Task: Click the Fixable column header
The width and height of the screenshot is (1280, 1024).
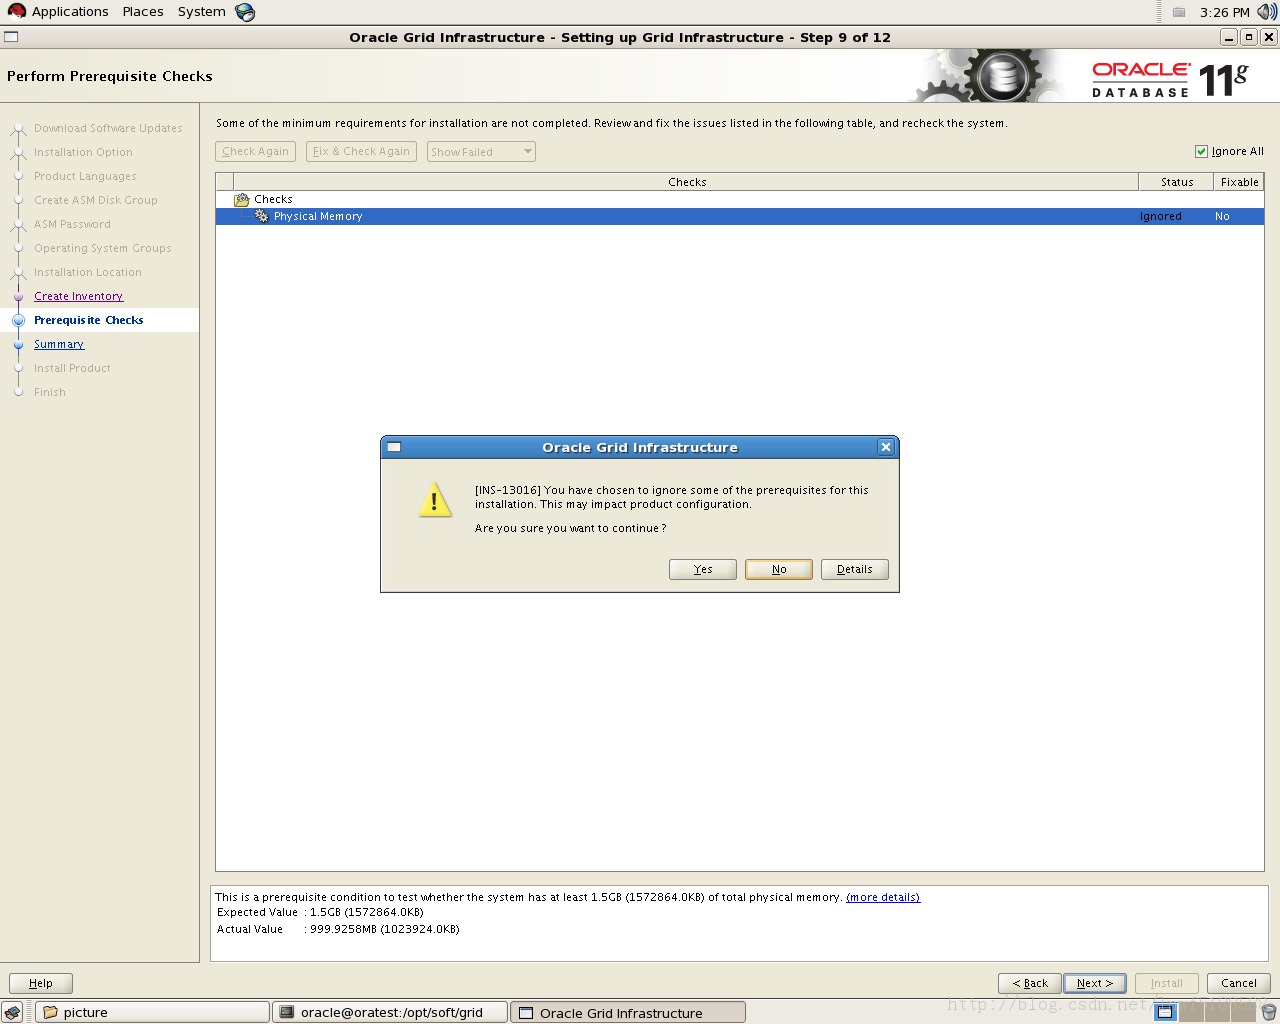Action: coord(1239,182)
